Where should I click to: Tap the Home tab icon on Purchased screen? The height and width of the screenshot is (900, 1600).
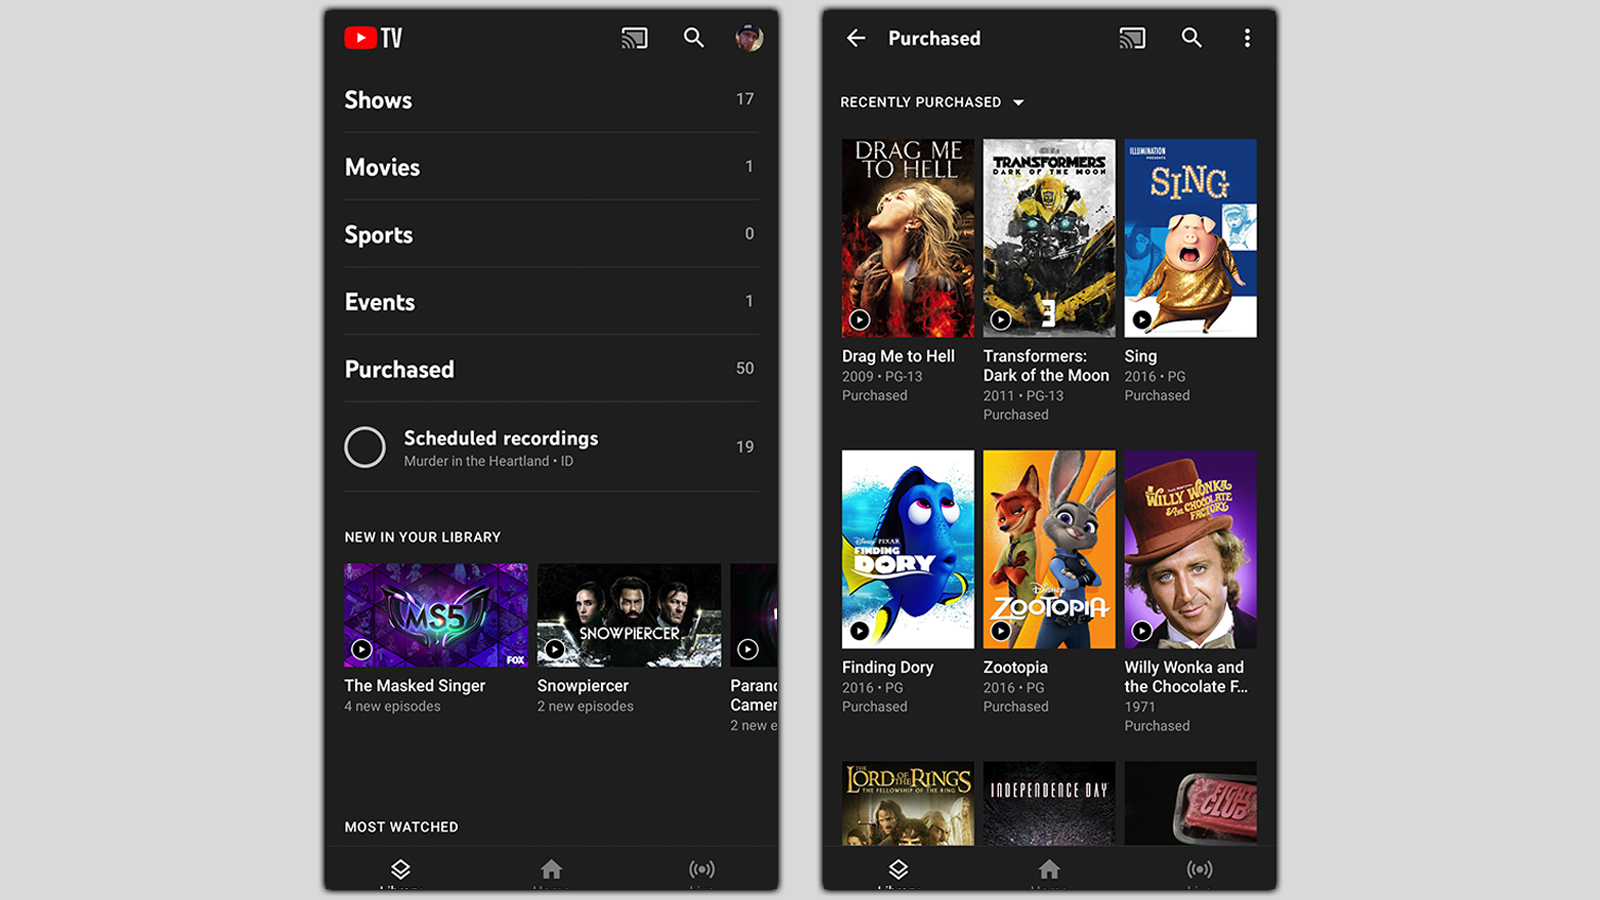pyautogui.click(x=1049, y=869)
